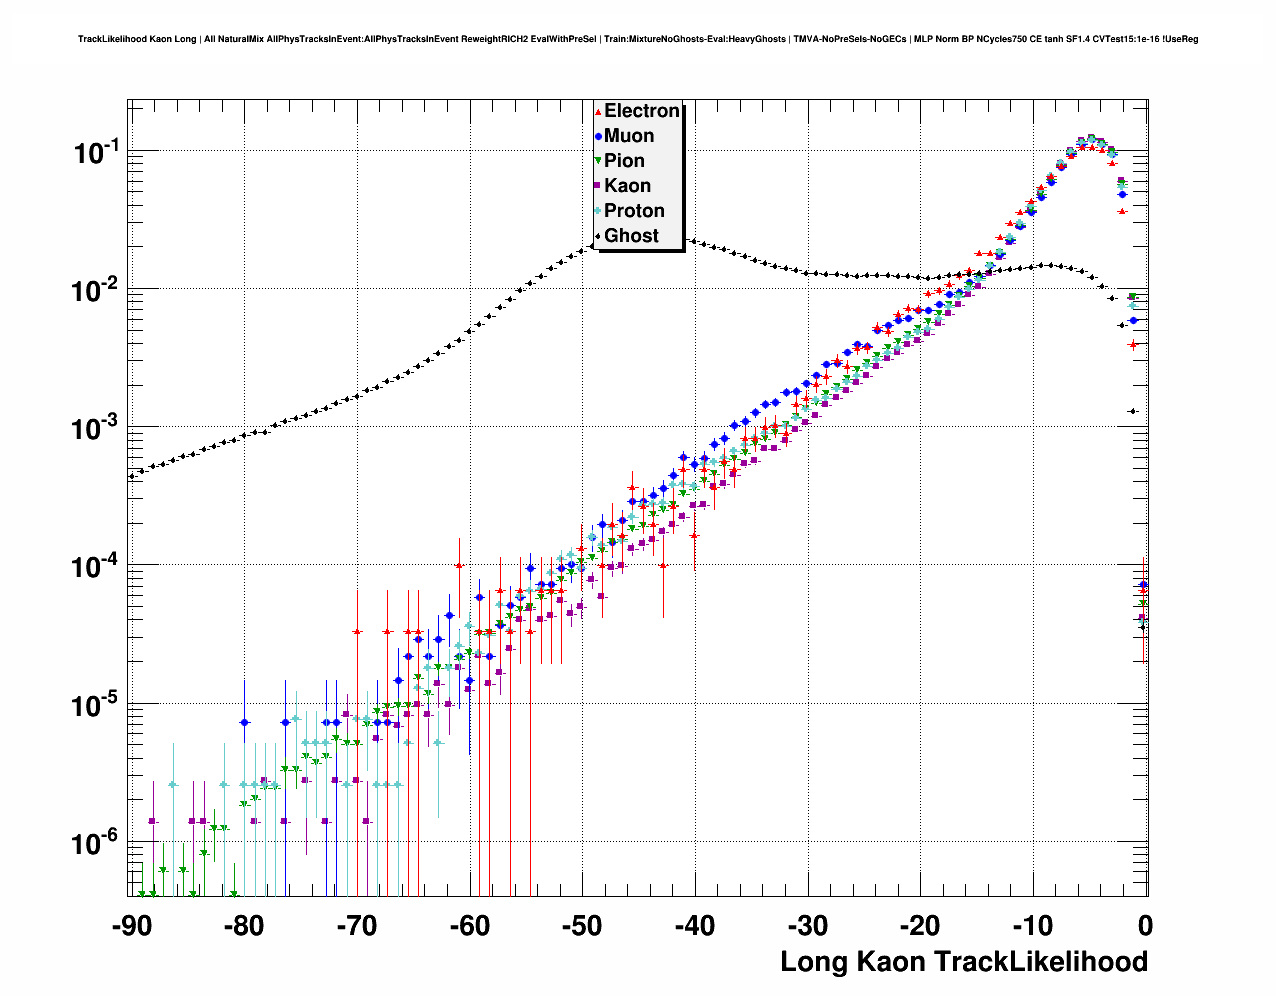The image size is (1276, 996).
Task: Select the Electron legend label
Action: click(642, 111)
